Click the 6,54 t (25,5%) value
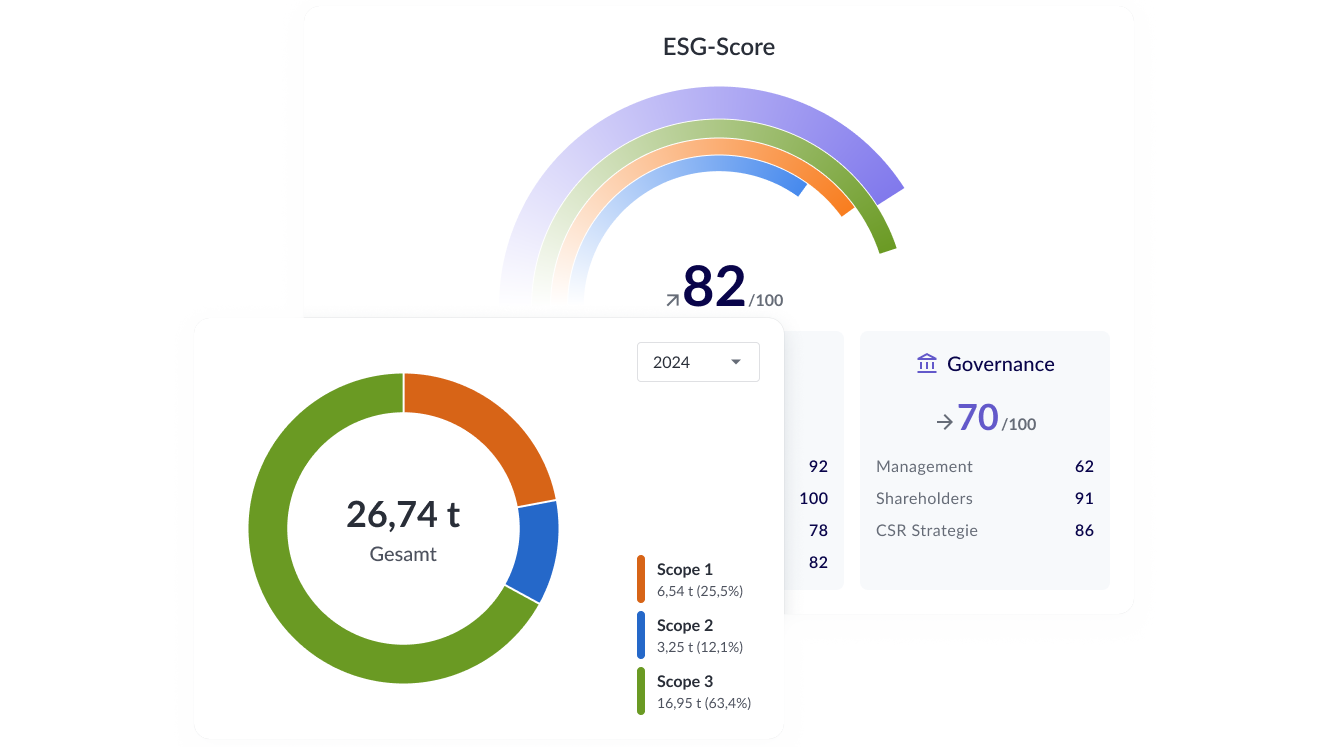Viewport: 1328px width, 747px height. 700,591
